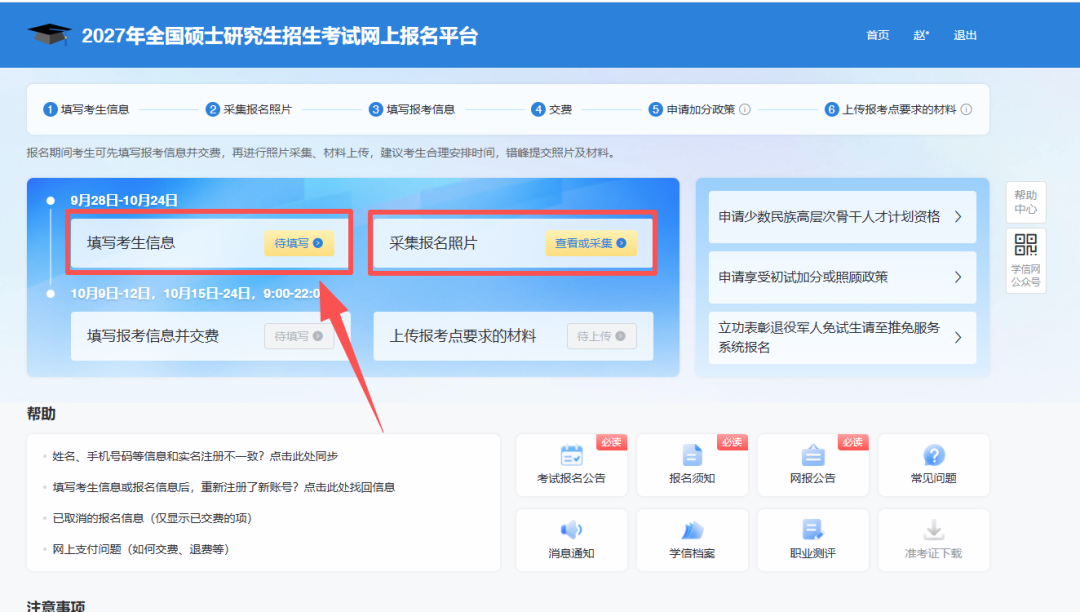The width and height of the screenshot is (1080, 612).
Task: Open user menu 赵*
Action: pos(921,35)
